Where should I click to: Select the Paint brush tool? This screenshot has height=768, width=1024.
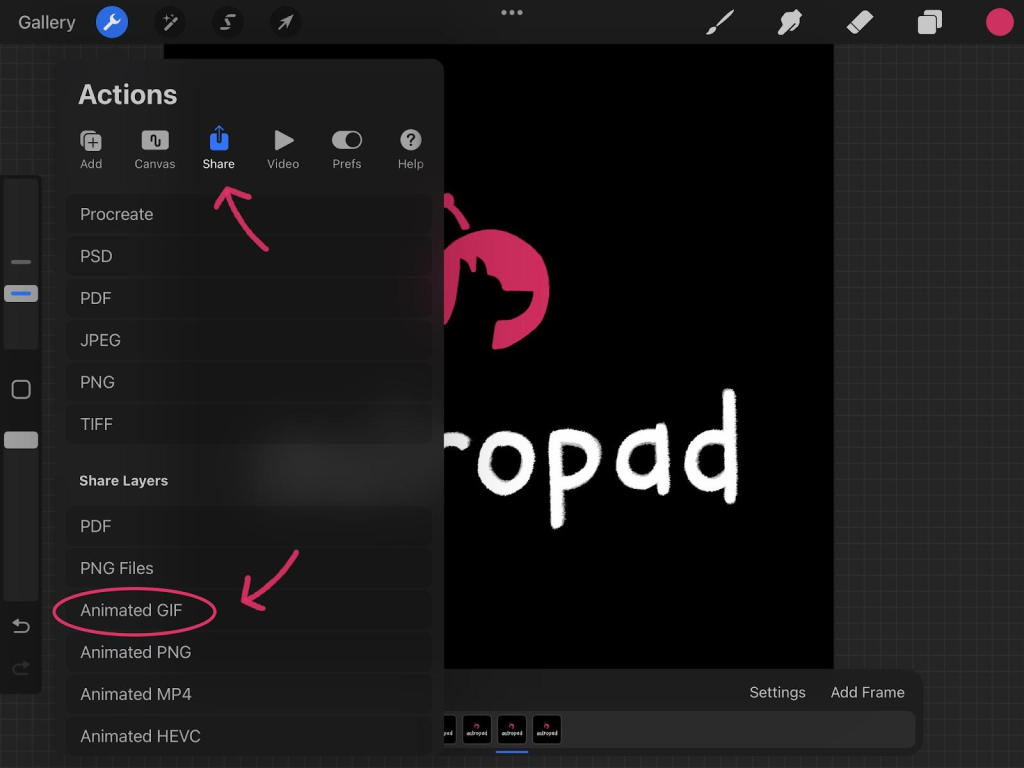pos(720,22)
